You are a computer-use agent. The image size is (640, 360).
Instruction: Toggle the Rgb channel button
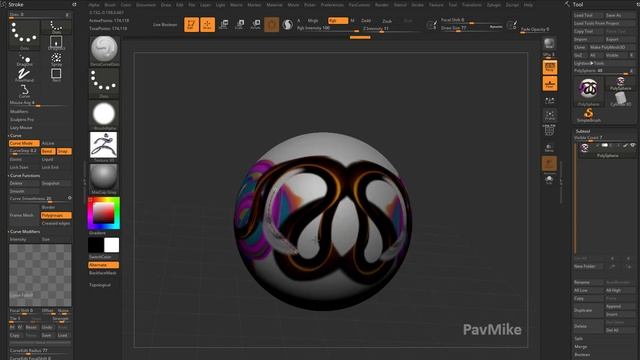tap(338, 20)
